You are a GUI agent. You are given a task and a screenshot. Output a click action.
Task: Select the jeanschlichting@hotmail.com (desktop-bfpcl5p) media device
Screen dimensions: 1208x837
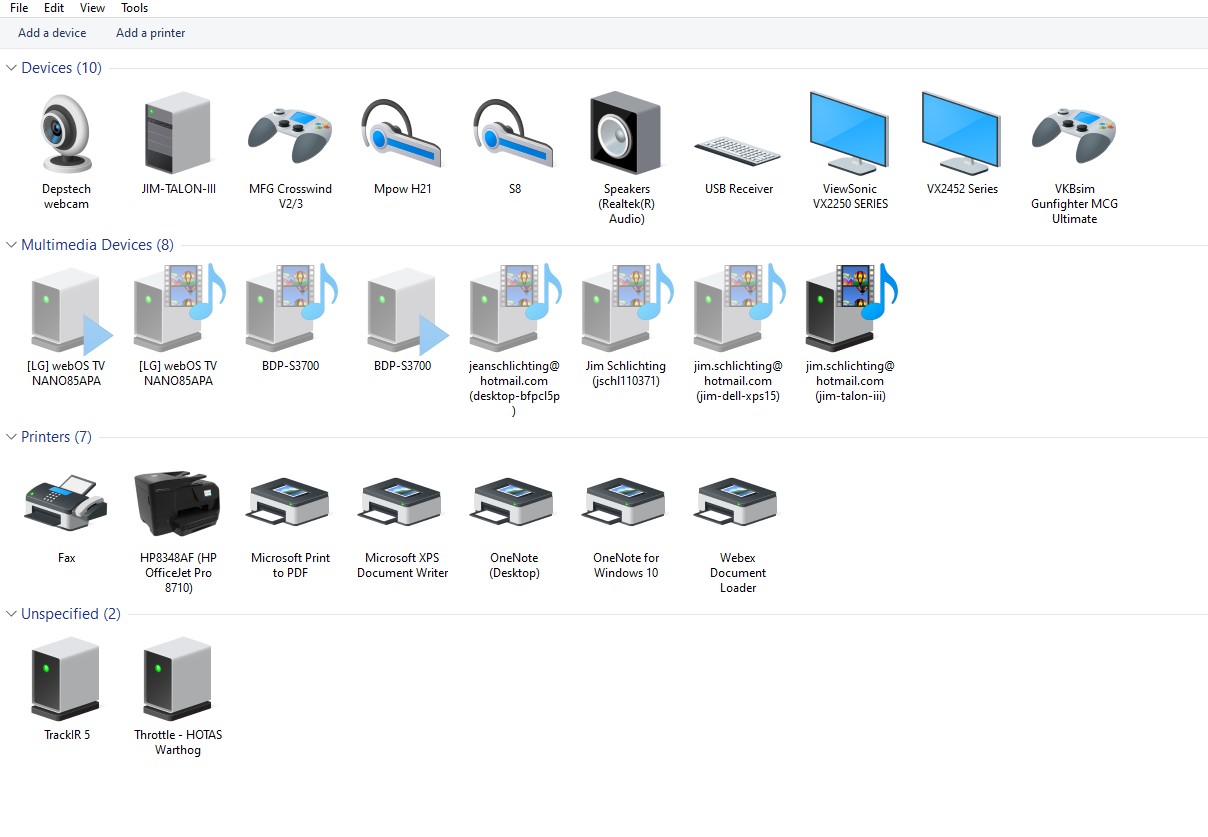514,310
